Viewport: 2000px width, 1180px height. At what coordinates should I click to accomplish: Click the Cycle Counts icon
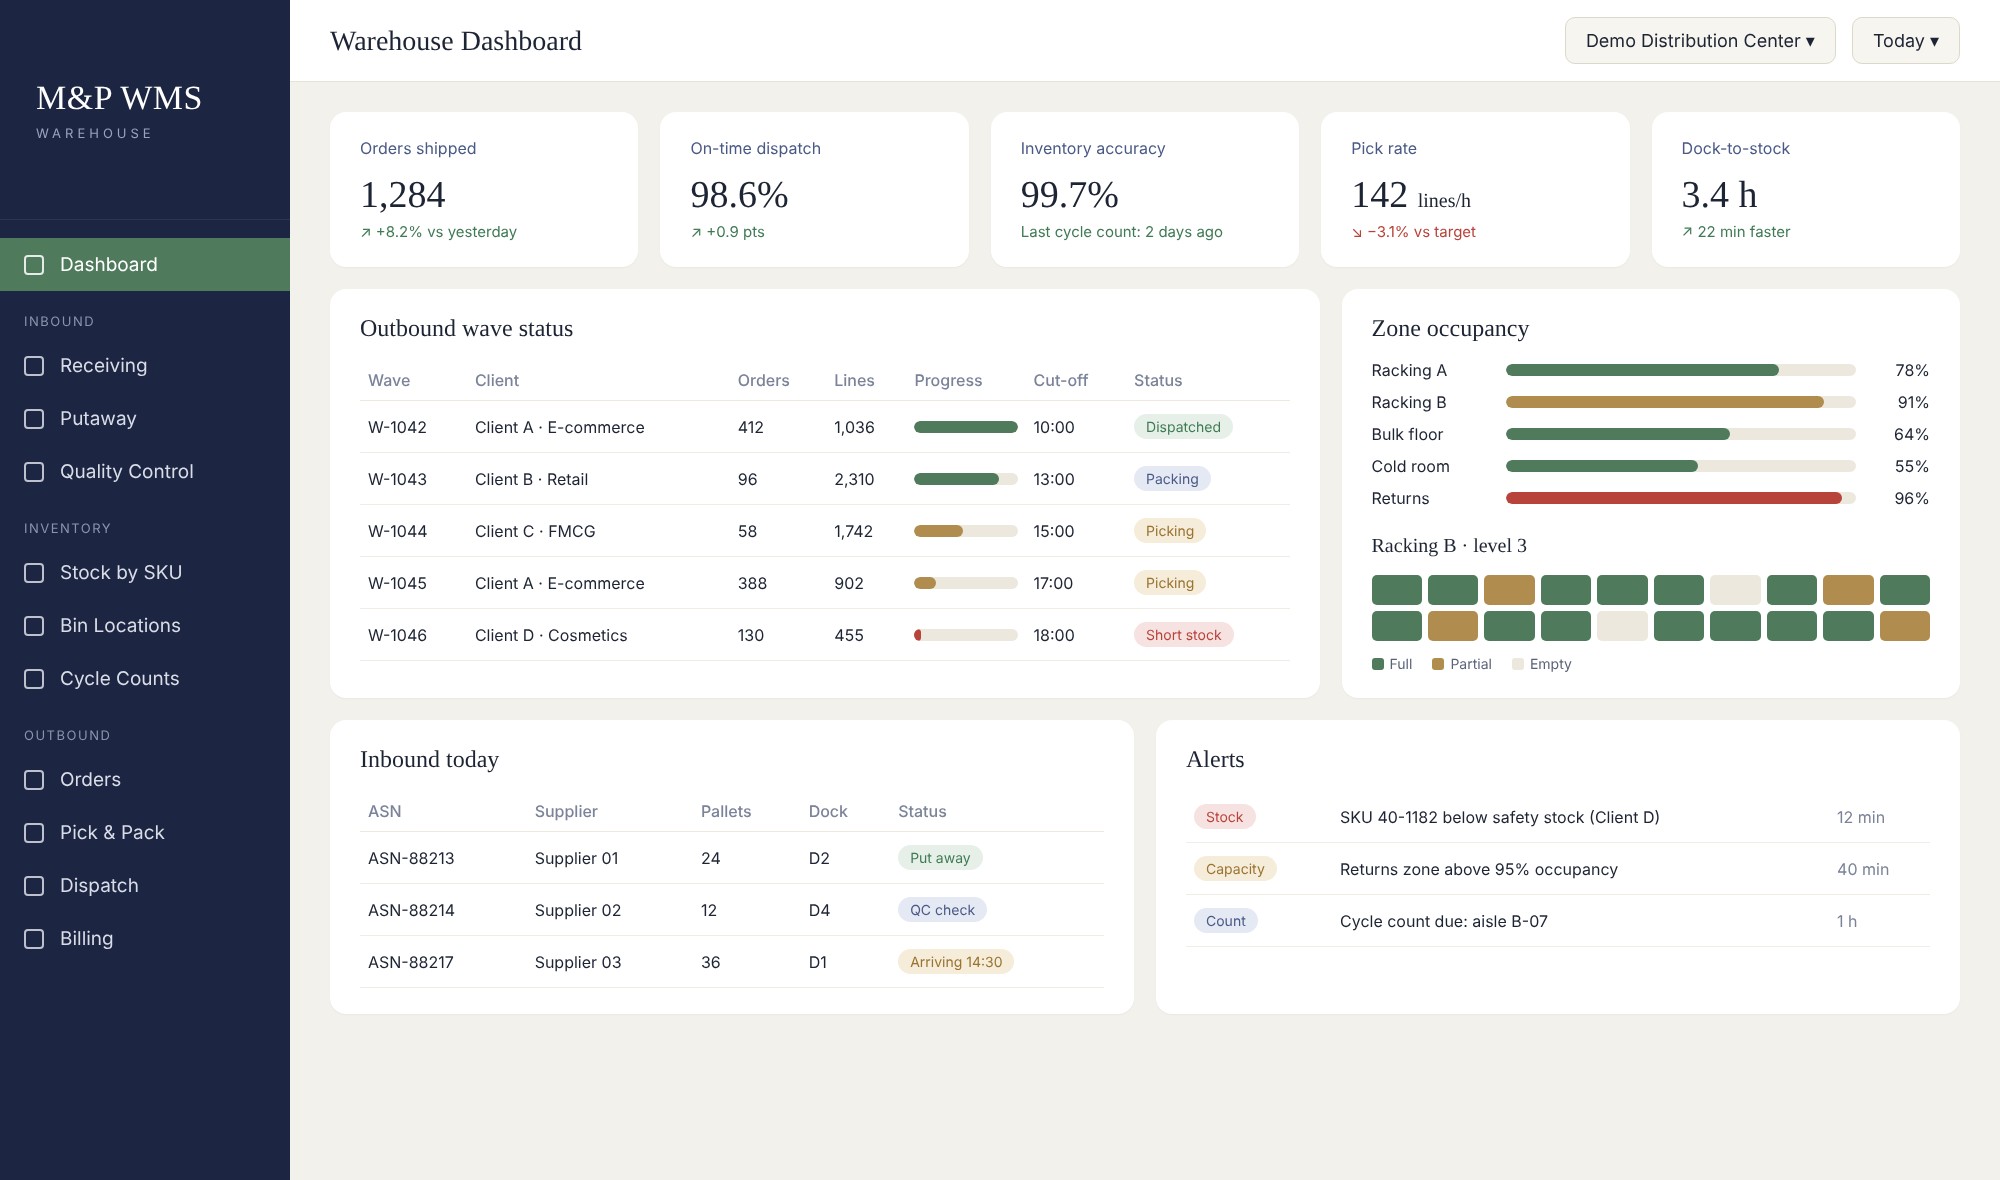[x=34, y=679]
